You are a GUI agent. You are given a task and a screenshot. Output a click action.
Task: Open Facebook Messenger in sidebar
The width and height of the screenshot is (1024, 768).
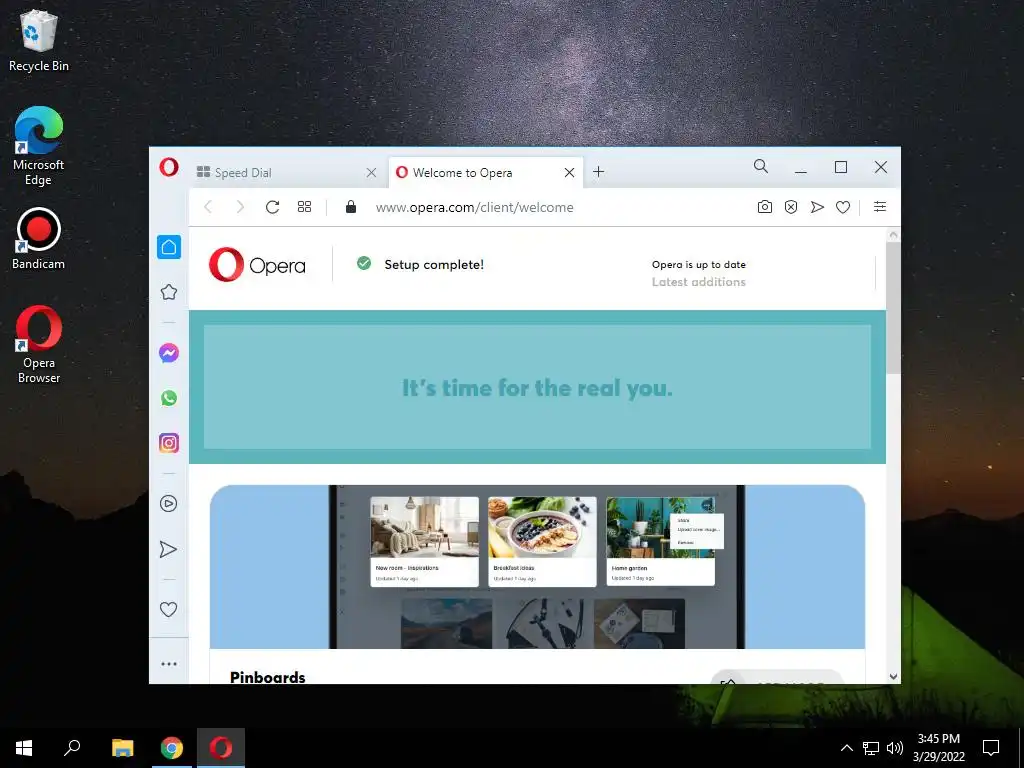tap(168, 353)
